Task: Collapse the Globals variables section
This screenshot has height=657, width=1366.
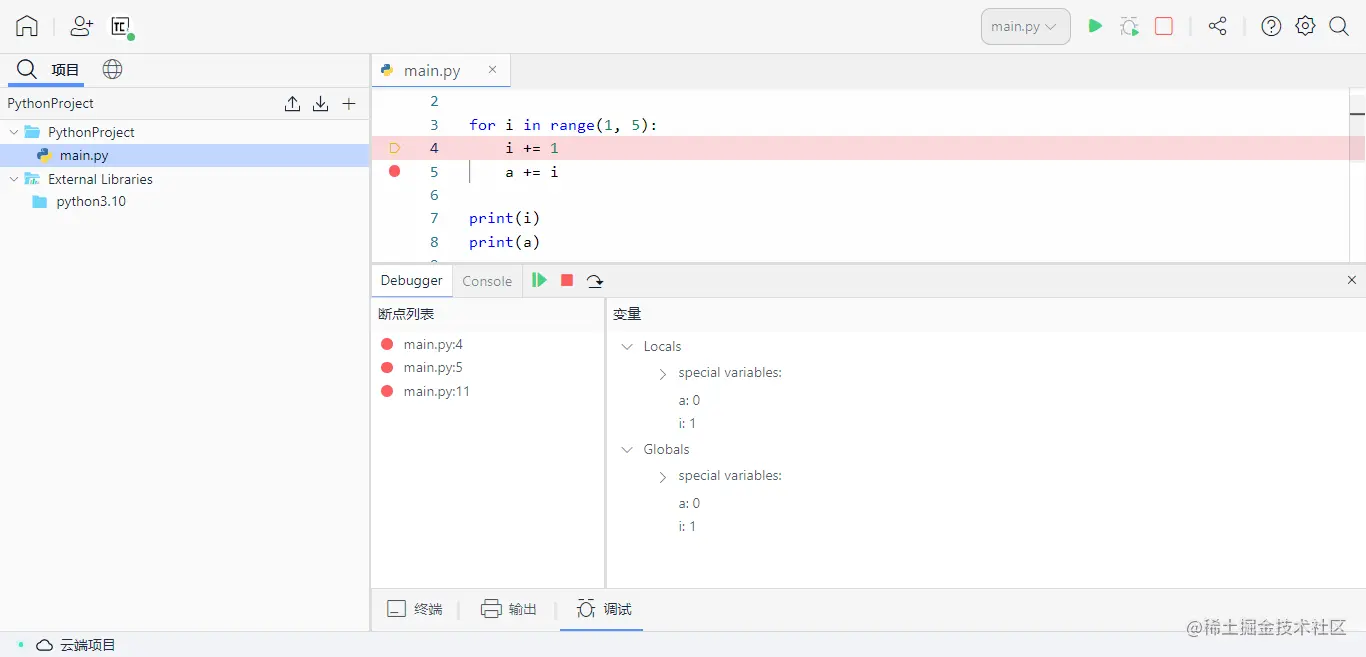Action: 627,449
